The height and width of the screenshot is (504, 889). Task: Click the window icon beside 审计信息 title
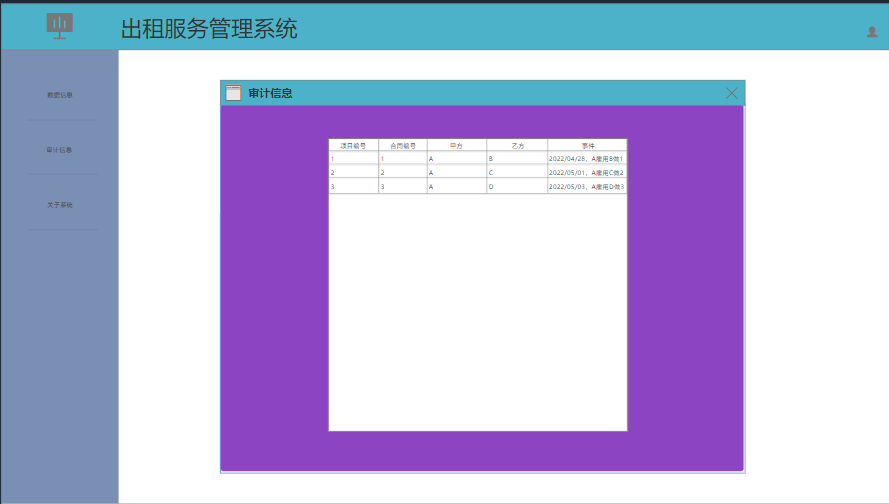click(233, 93)
